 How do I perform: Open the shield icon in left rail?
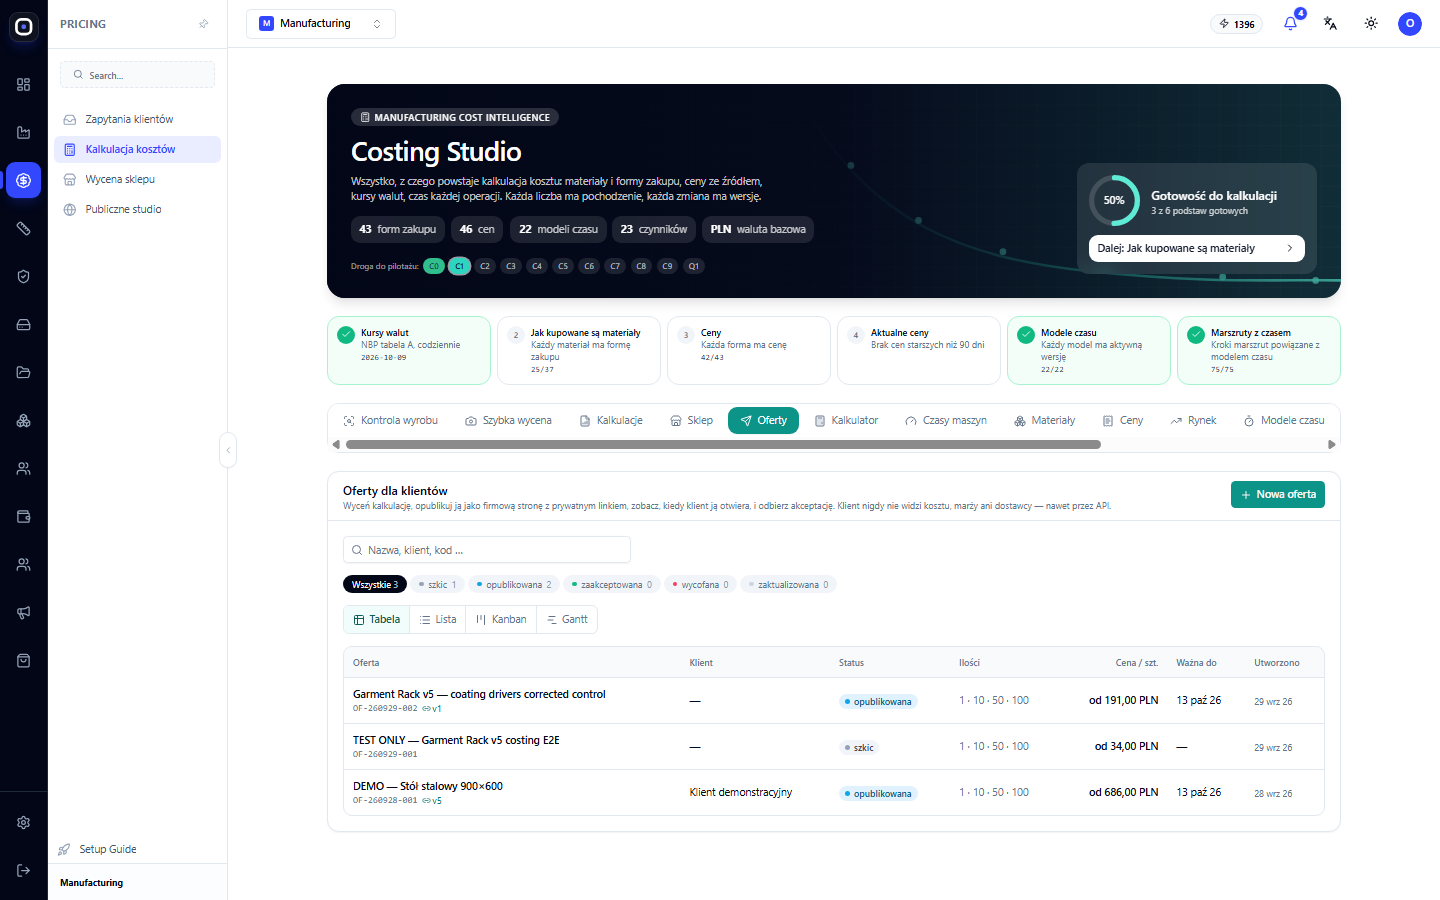[x=24, y=277]
